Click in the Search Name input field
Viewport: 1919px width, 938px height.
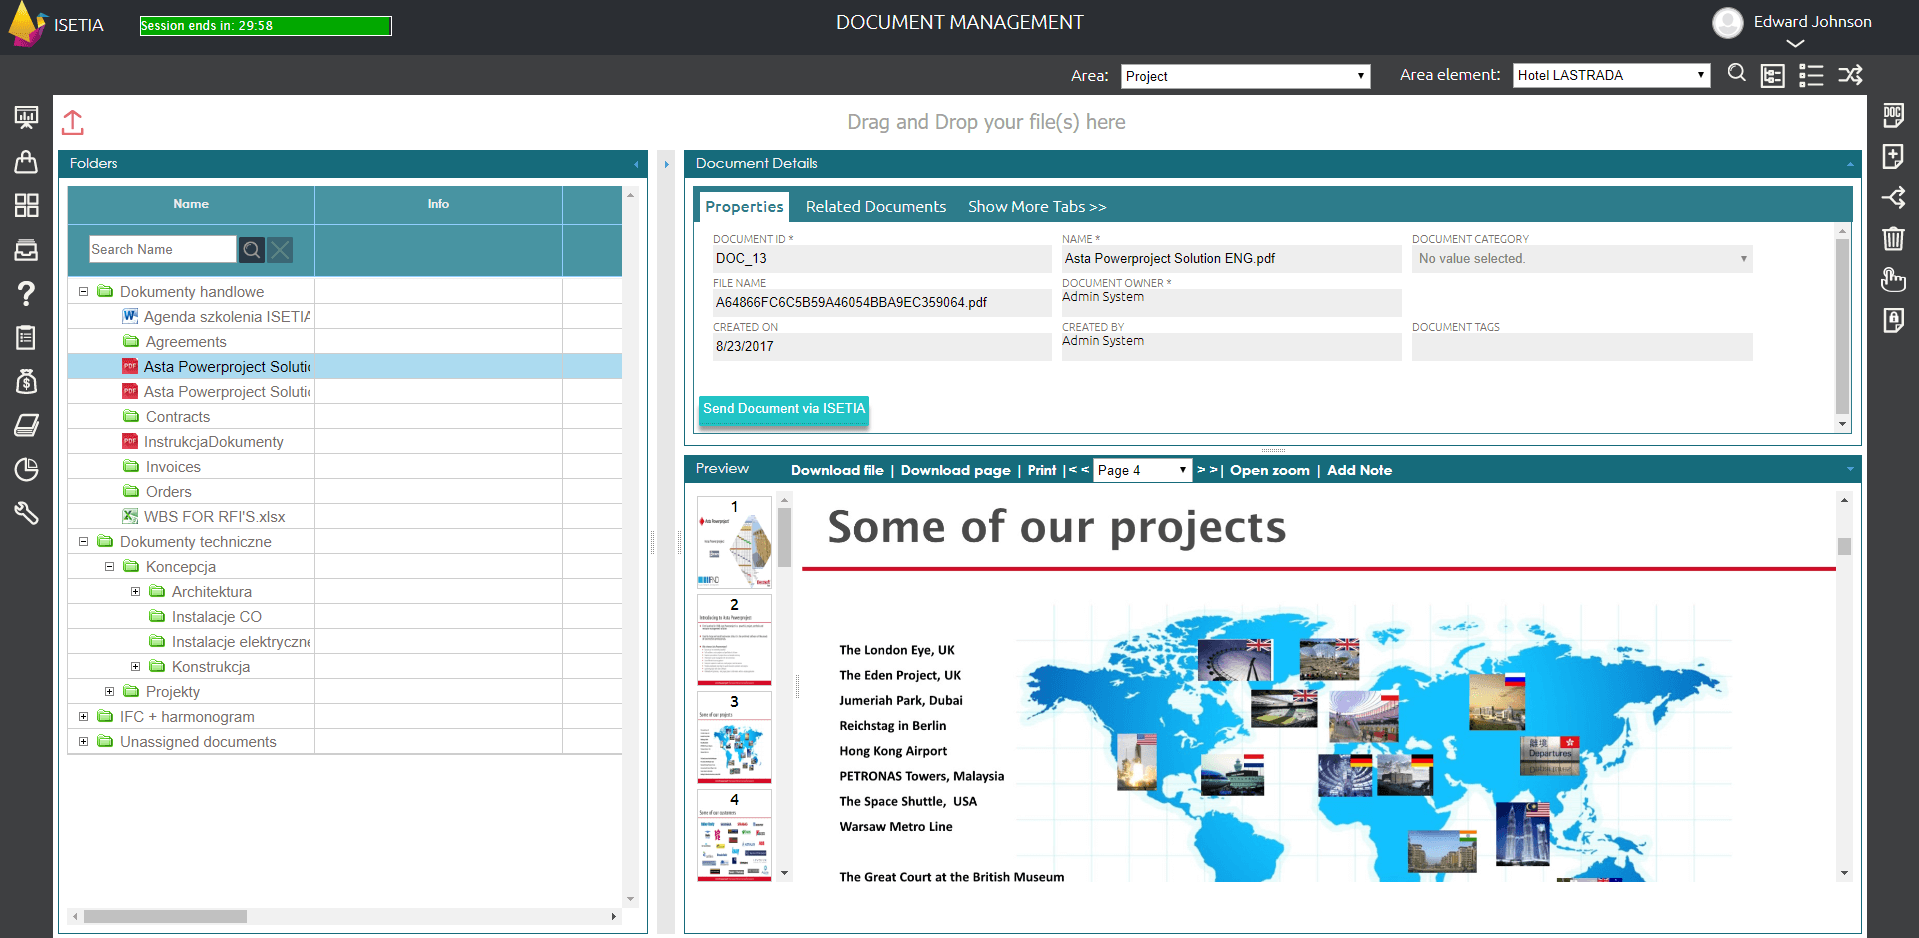pyautogui.click(x=162, y=250)
